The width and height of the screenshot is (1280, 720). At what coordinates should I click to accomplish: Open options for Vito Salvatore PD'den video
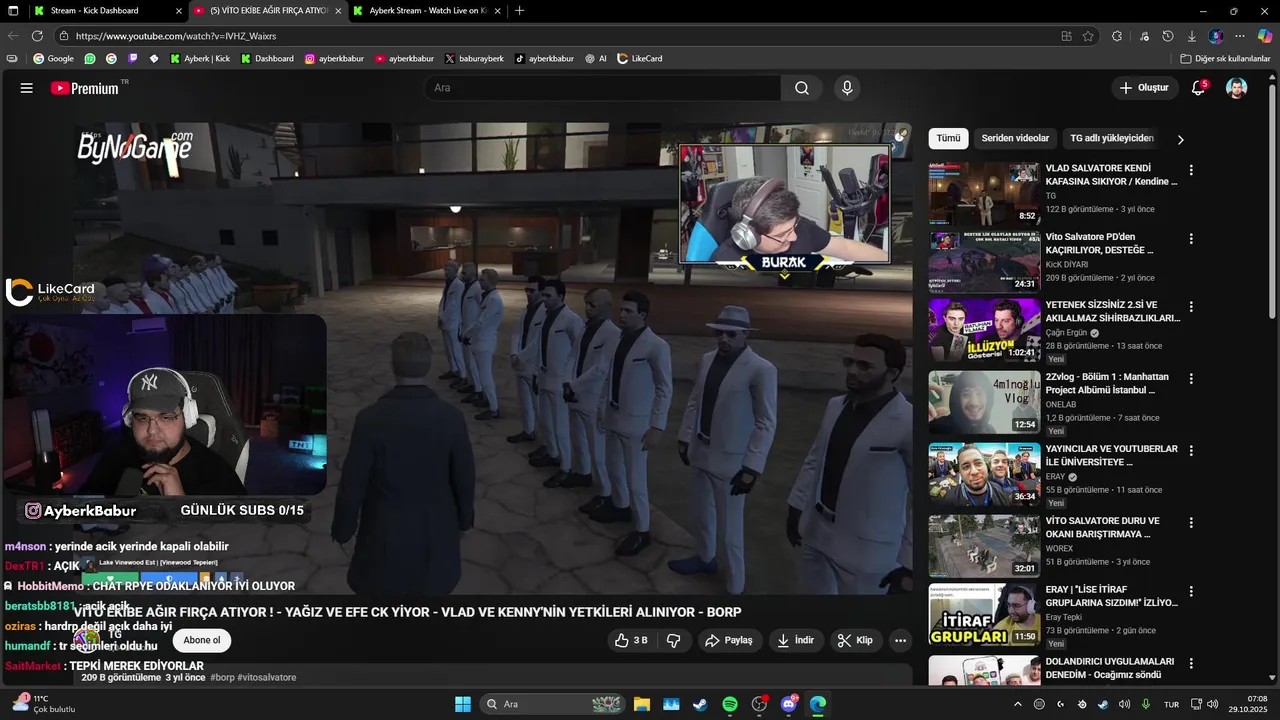pyautogui.click(x=1190, y=239)
